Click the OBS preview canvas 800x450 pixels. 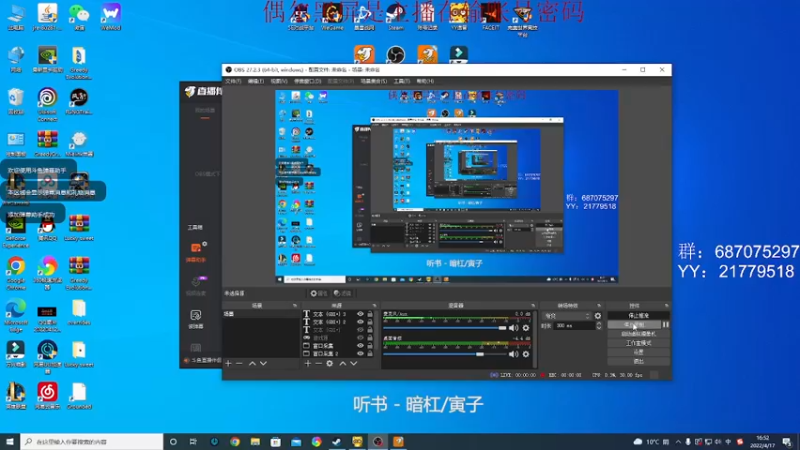tap(446, 187)
